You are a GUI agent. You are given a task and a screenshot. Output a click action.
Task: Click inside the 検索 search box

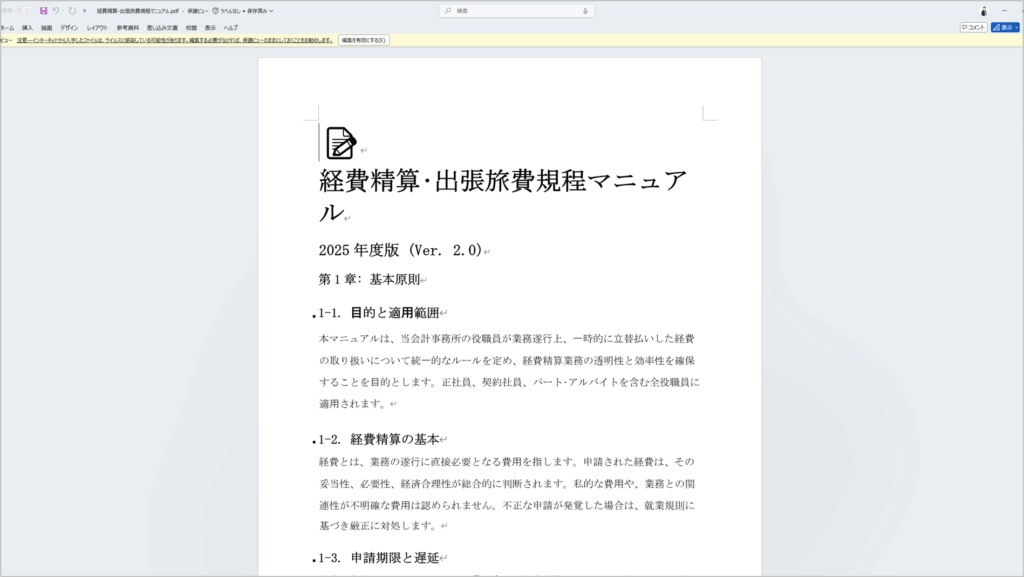coord(516,10)
